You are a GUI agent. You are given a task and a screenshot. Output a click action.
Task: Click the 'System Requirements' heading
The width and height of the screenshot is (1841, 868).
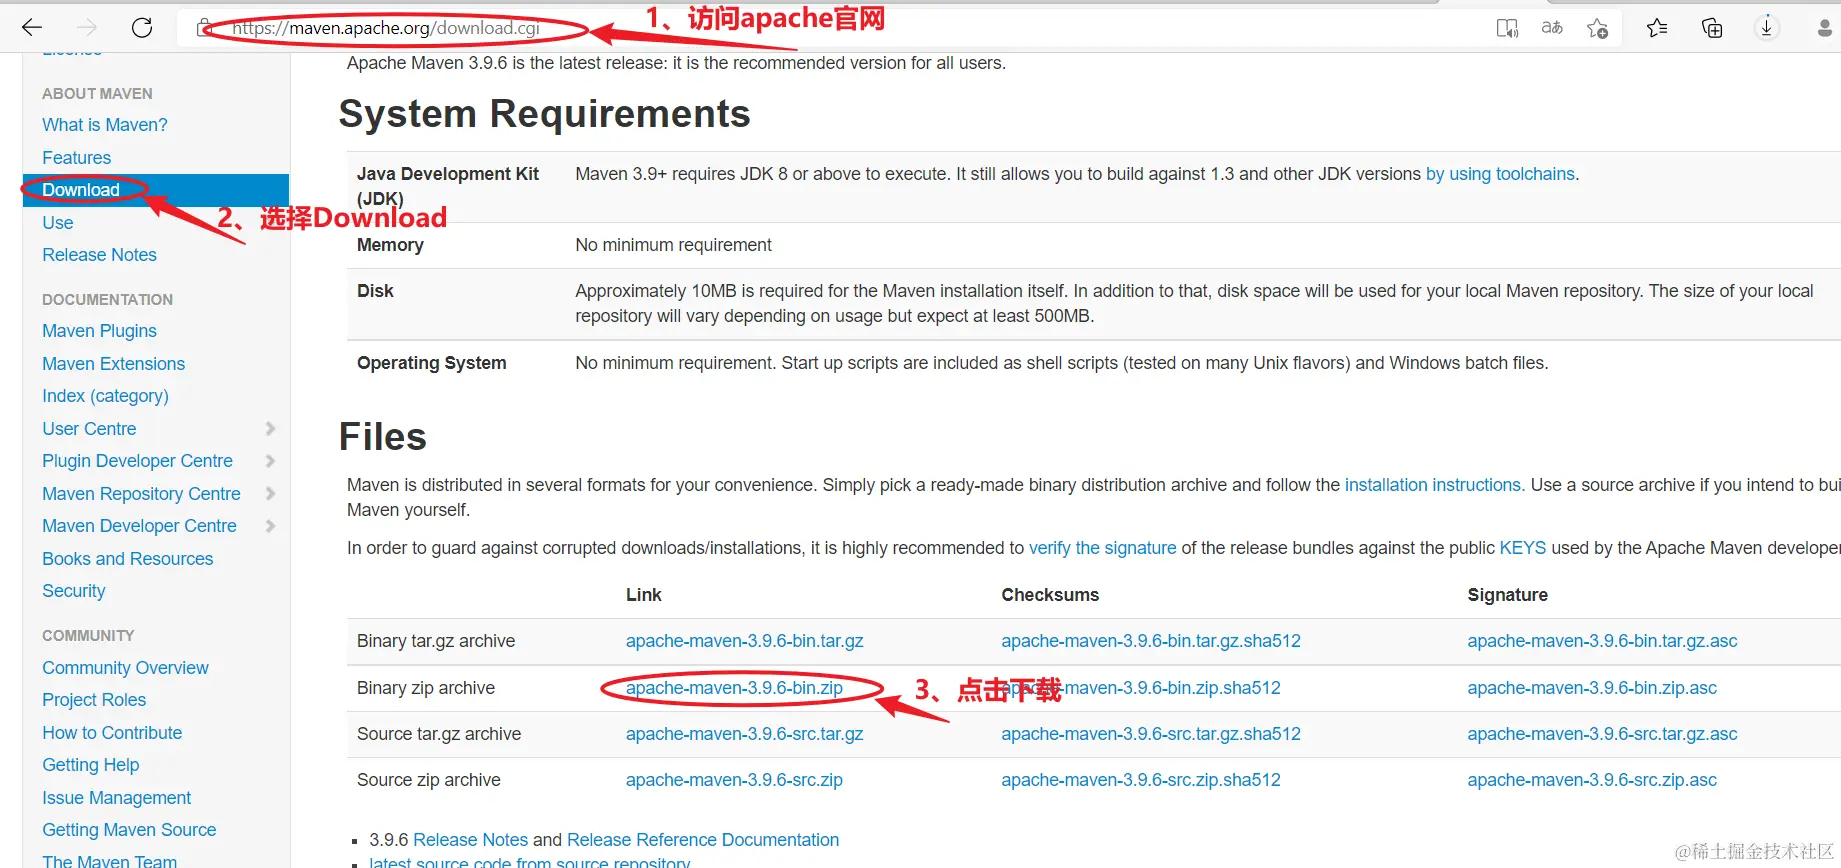pyautogui.click(x=544, y=114)
